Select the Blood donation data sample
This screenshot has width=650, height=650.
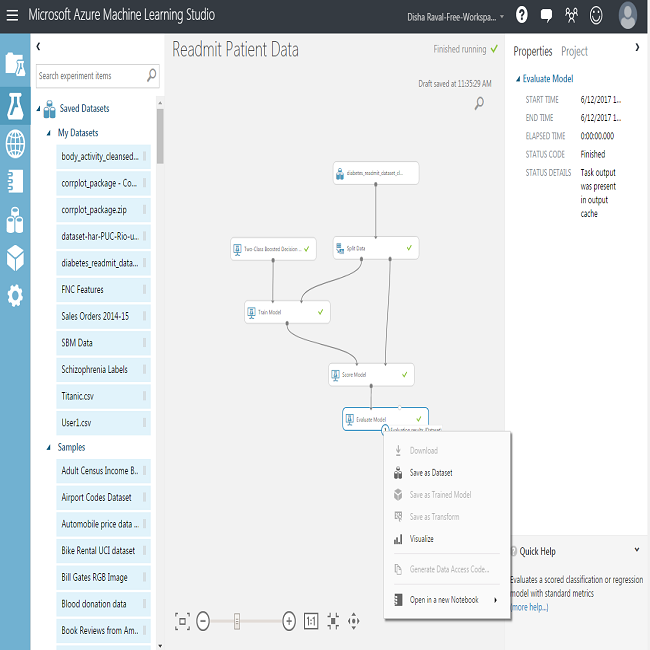[103, 604]
